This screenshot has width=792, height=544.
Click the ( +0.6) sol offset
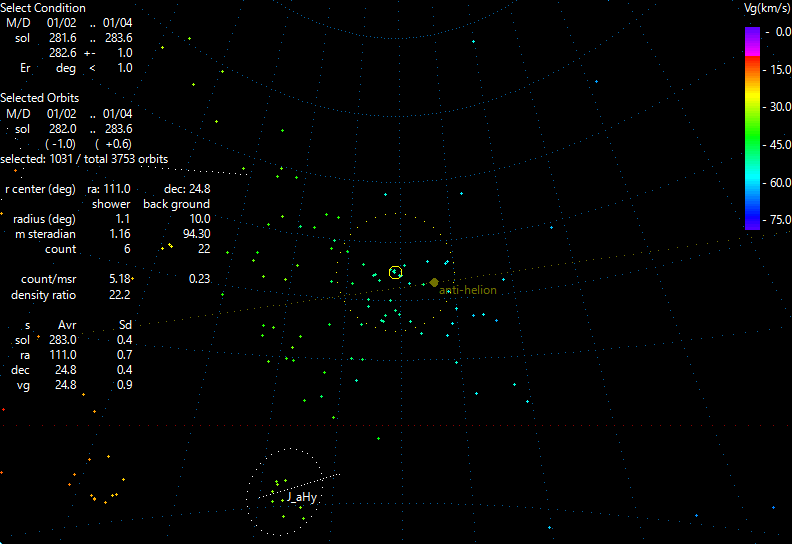pyautogui.click(x=113, y=144)
